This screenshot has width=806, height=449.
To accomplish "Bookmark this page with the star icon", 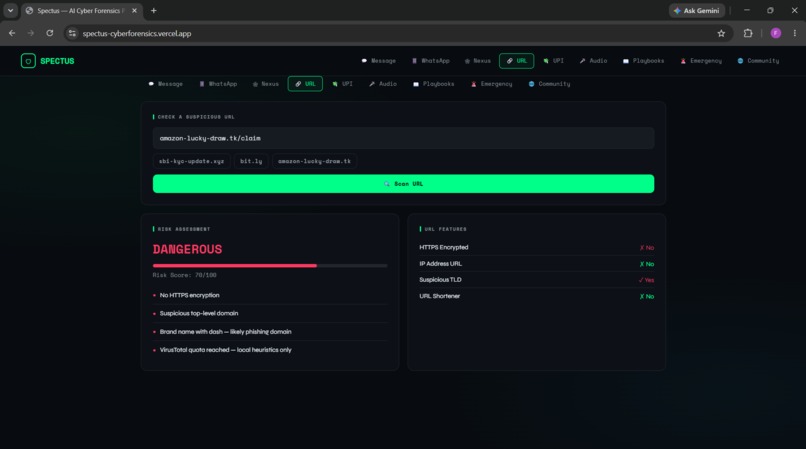I will coord(721,33).
